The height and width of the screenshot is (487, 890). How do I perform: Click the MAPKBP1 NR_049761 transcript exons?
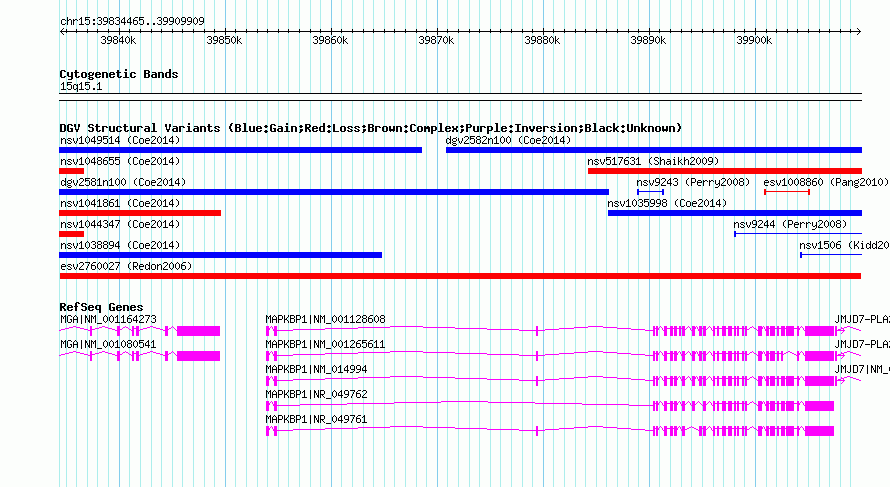click(x=550, y=431)
